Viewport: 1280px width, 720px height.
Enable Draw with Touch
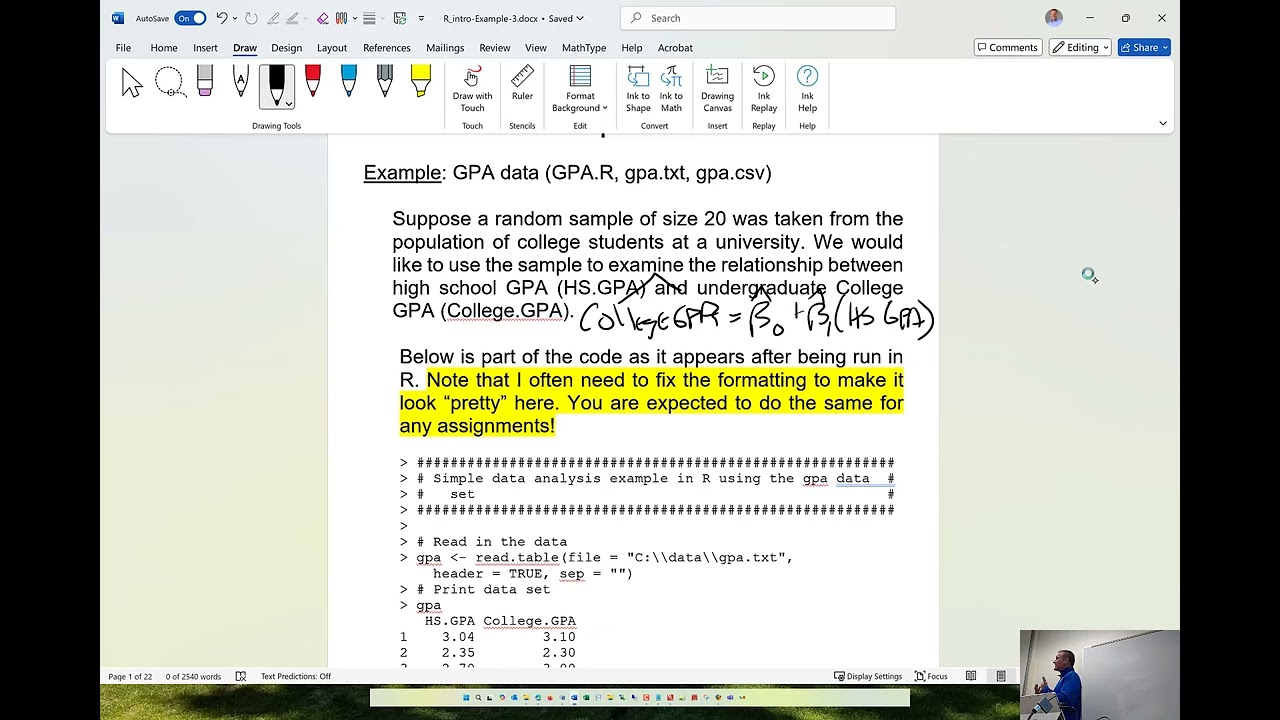(472, 89)
